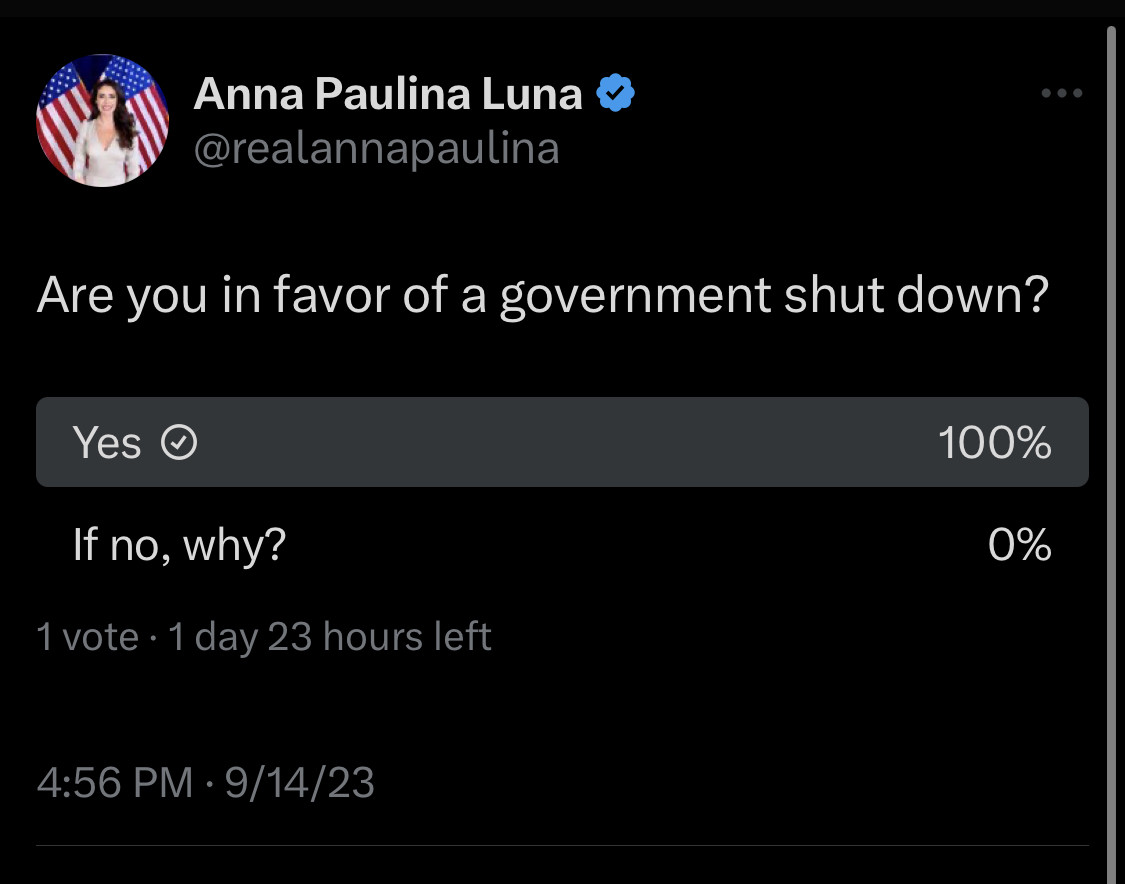Click the blue verified checkmark badge

[616, 94]
